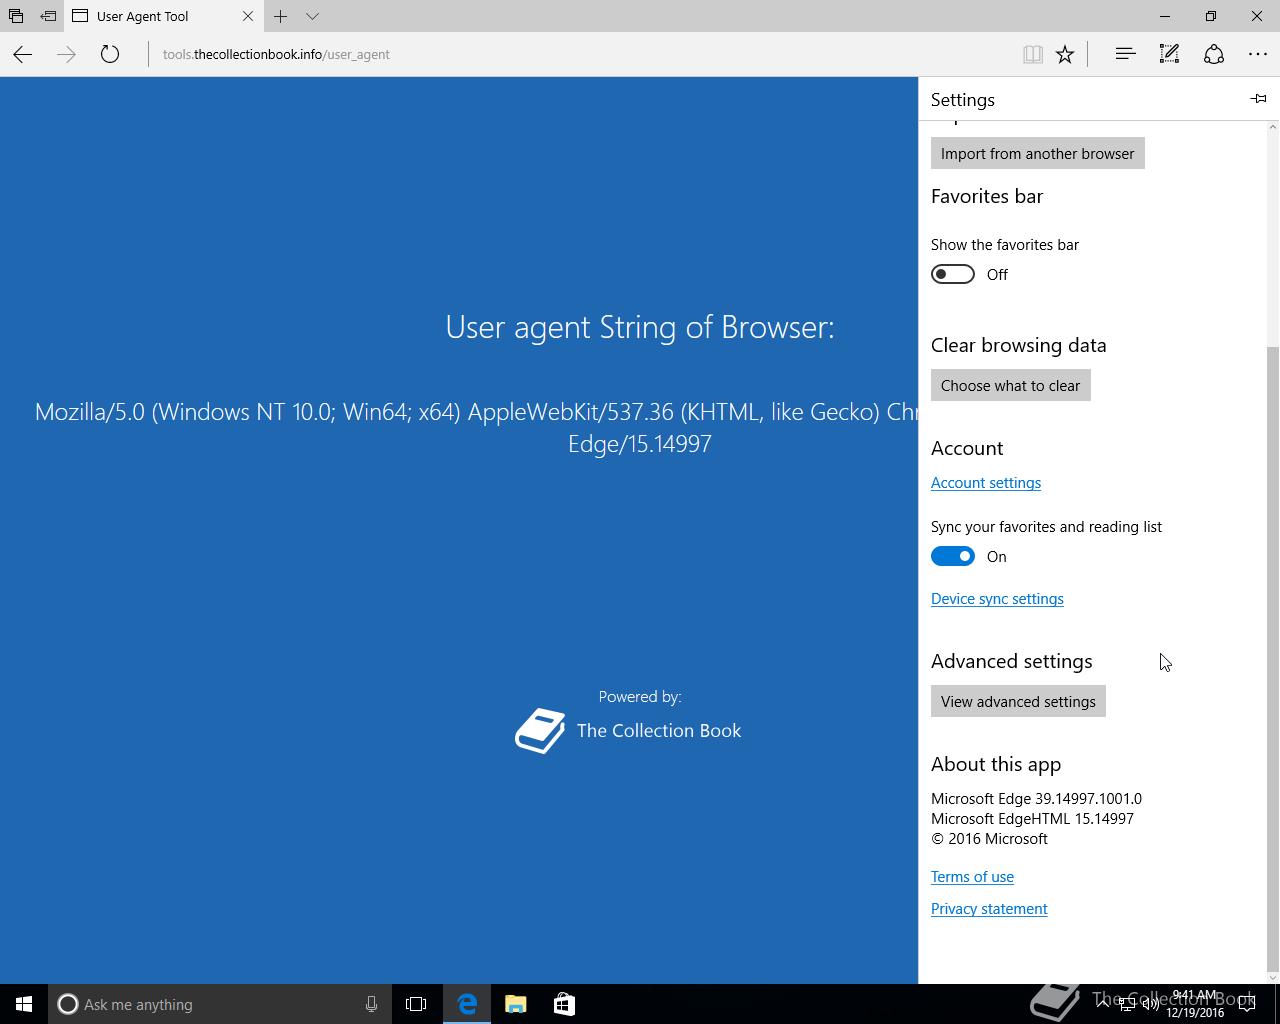Image resolution: width=1280 pixels, height=1024 pixels.
Task: Click Cortana Ask me anything search box
Action: (x=219, y=1004)
